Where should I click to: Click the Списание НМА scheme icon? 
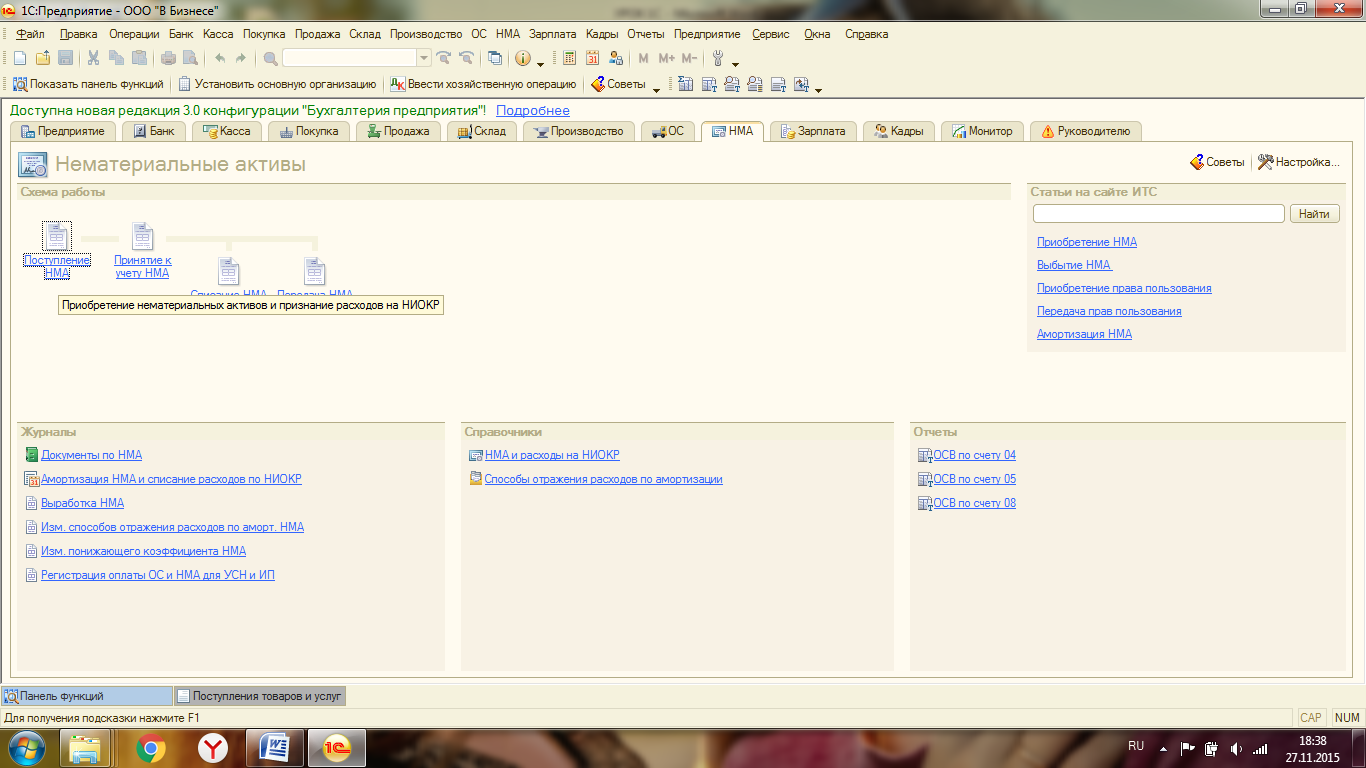(x=229, y=271)
